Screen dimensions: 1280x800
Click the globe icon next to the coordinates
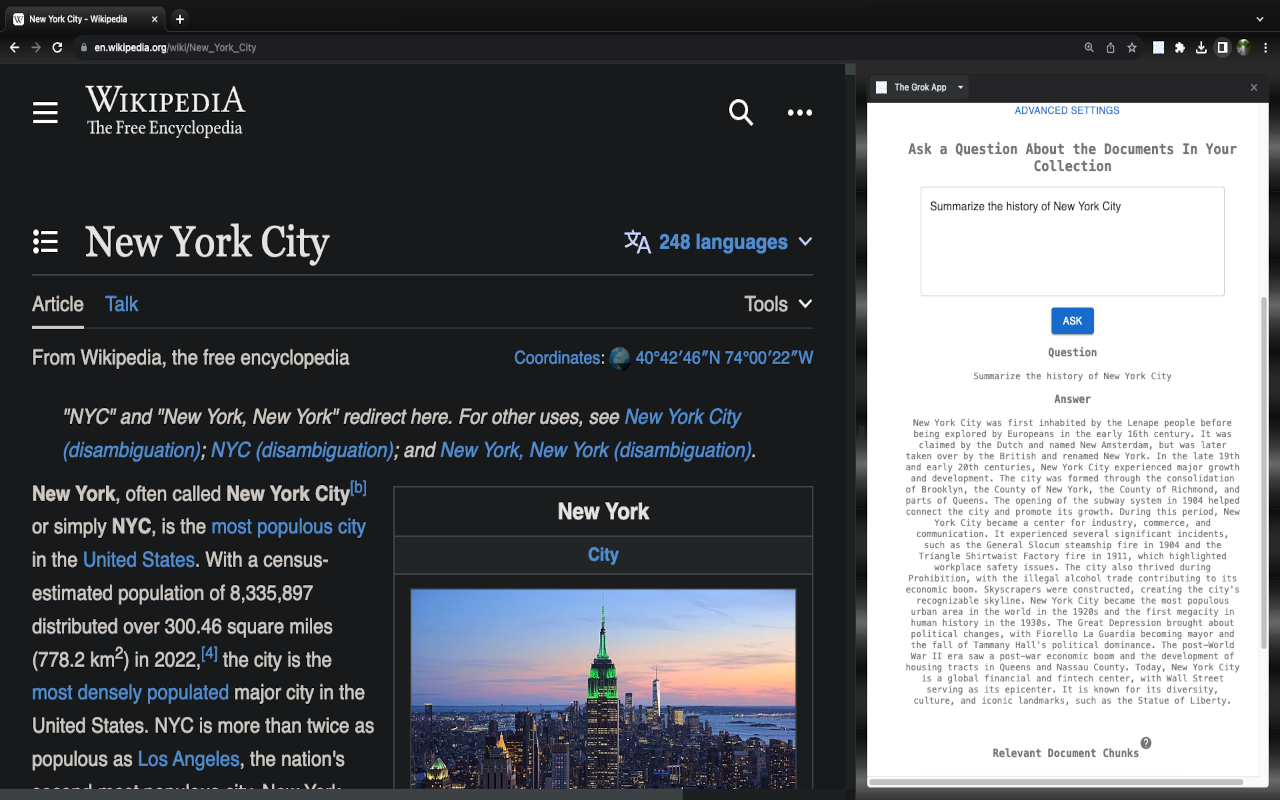[x=620, y=357]
